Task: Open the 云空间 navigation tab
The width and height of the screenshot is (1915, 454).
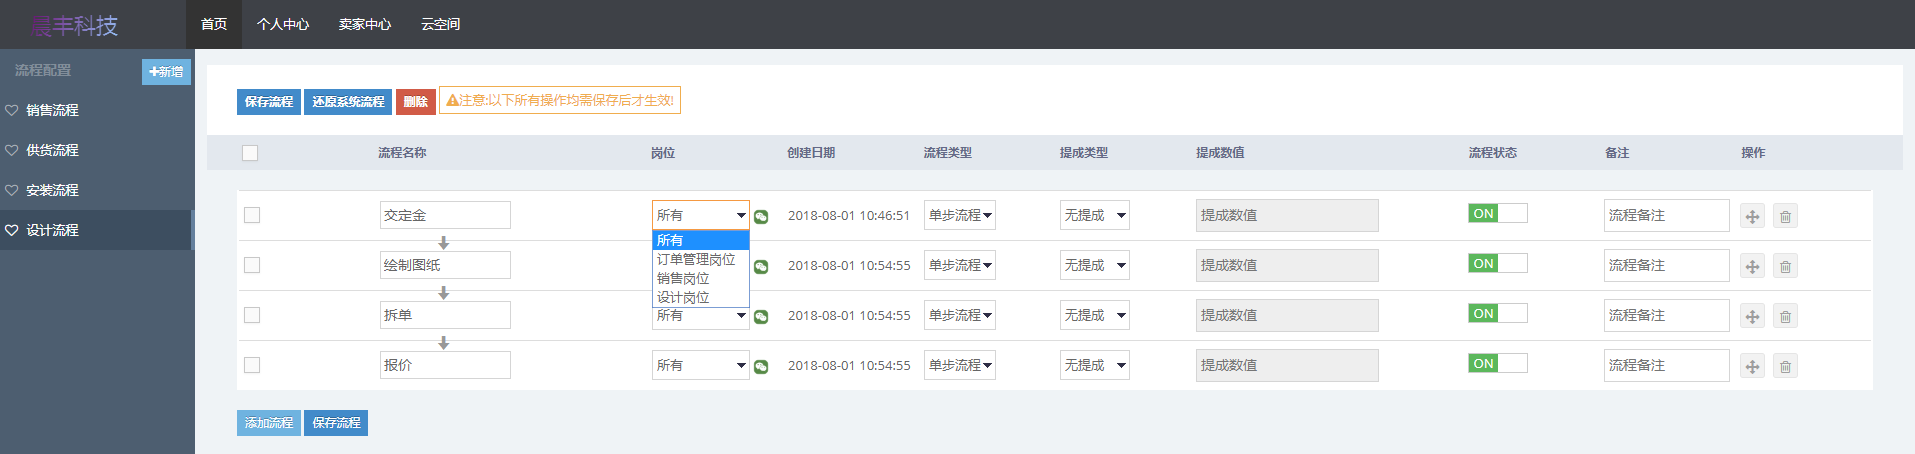Action: [441, 24]
